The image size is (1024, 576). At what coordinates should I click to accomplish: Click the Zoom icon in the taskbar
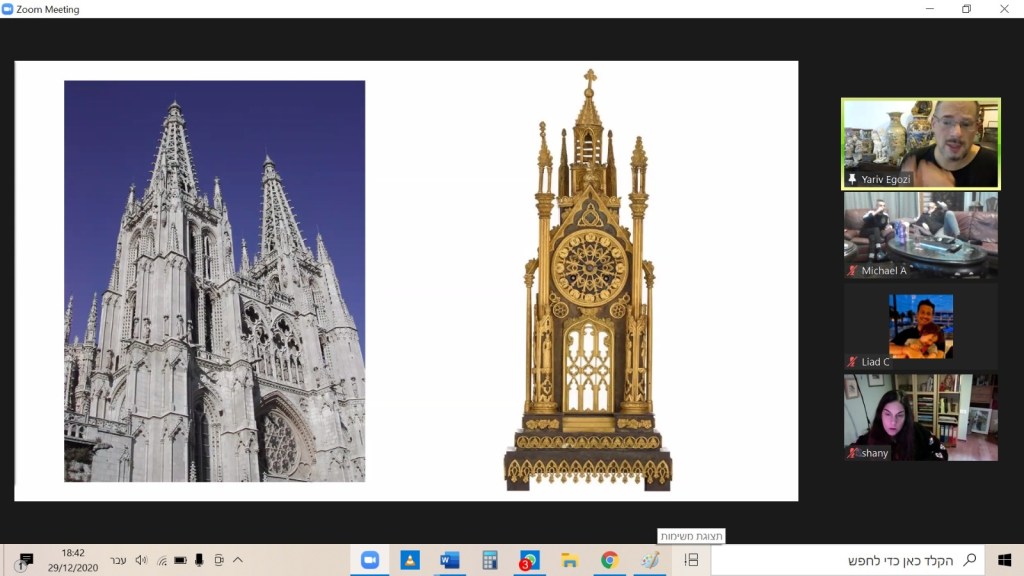369,560
